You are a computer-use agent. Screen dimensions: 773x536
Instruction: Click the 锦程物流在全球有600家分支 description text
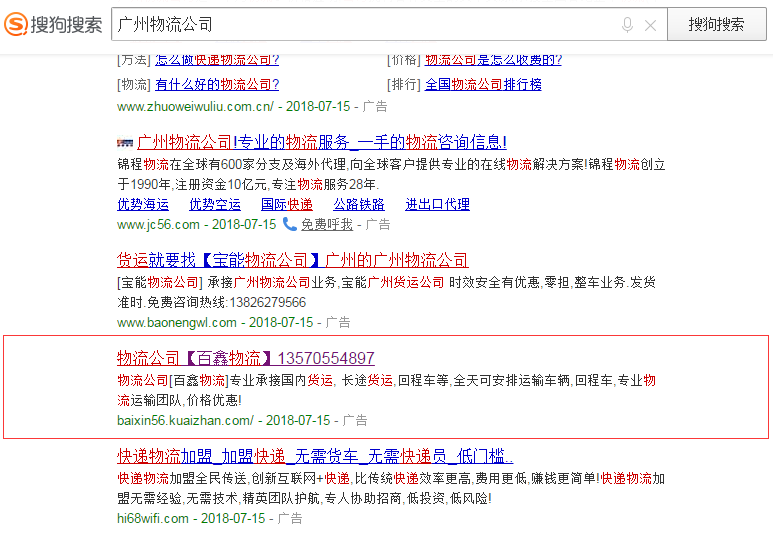point(391,174)
